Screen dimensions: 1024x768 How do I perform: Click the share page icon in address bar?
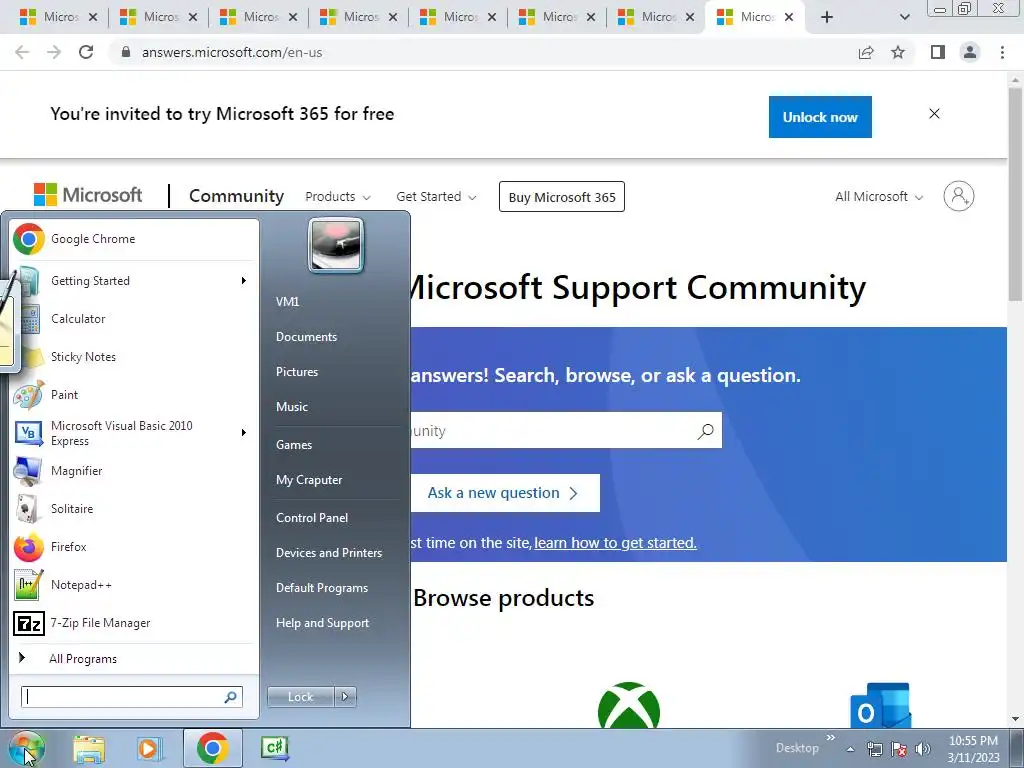coord(866,52)
